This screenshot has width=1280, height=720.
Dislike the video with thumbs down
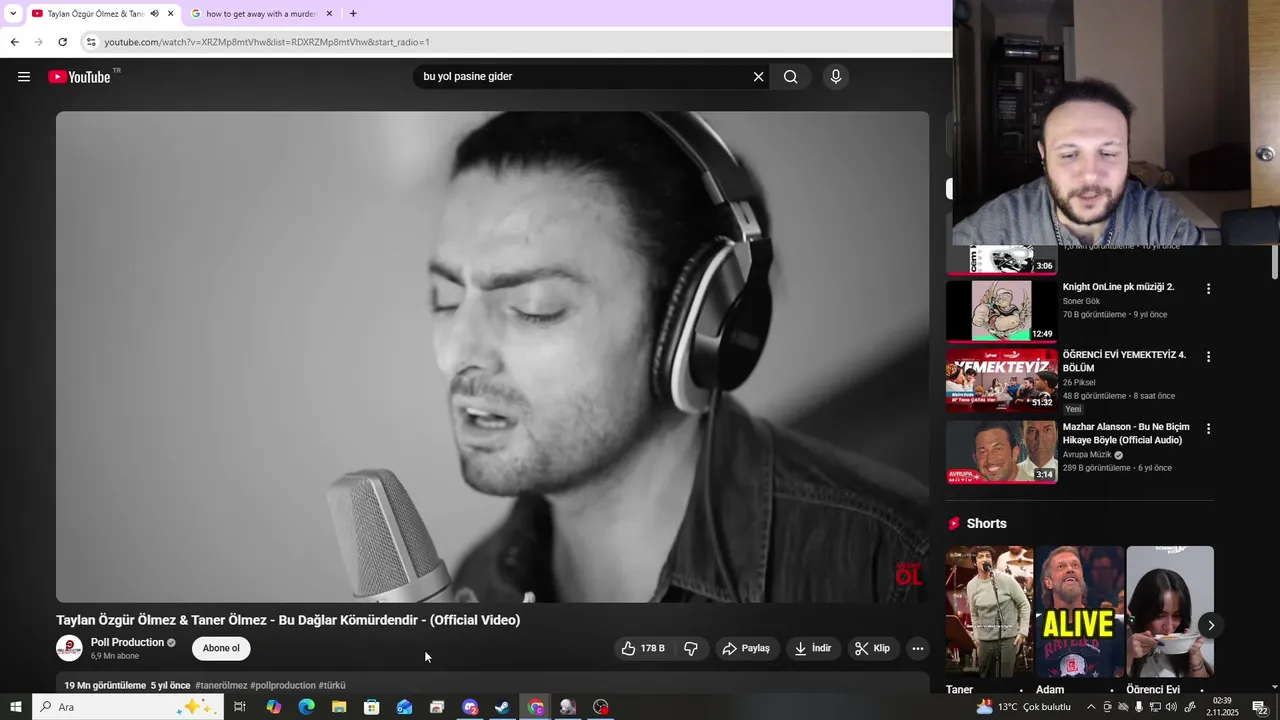(690, 649)
